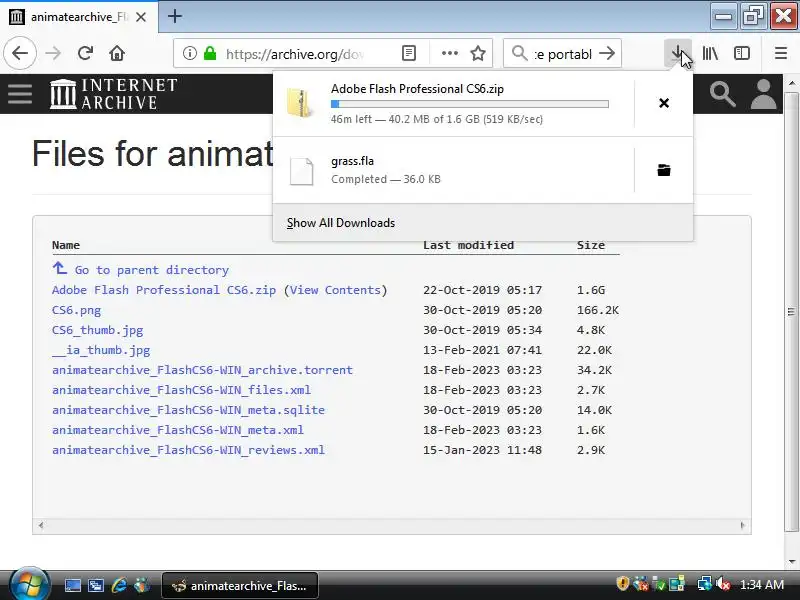
Task: Open __ia_thumb.jpg link
Action: 101,350
